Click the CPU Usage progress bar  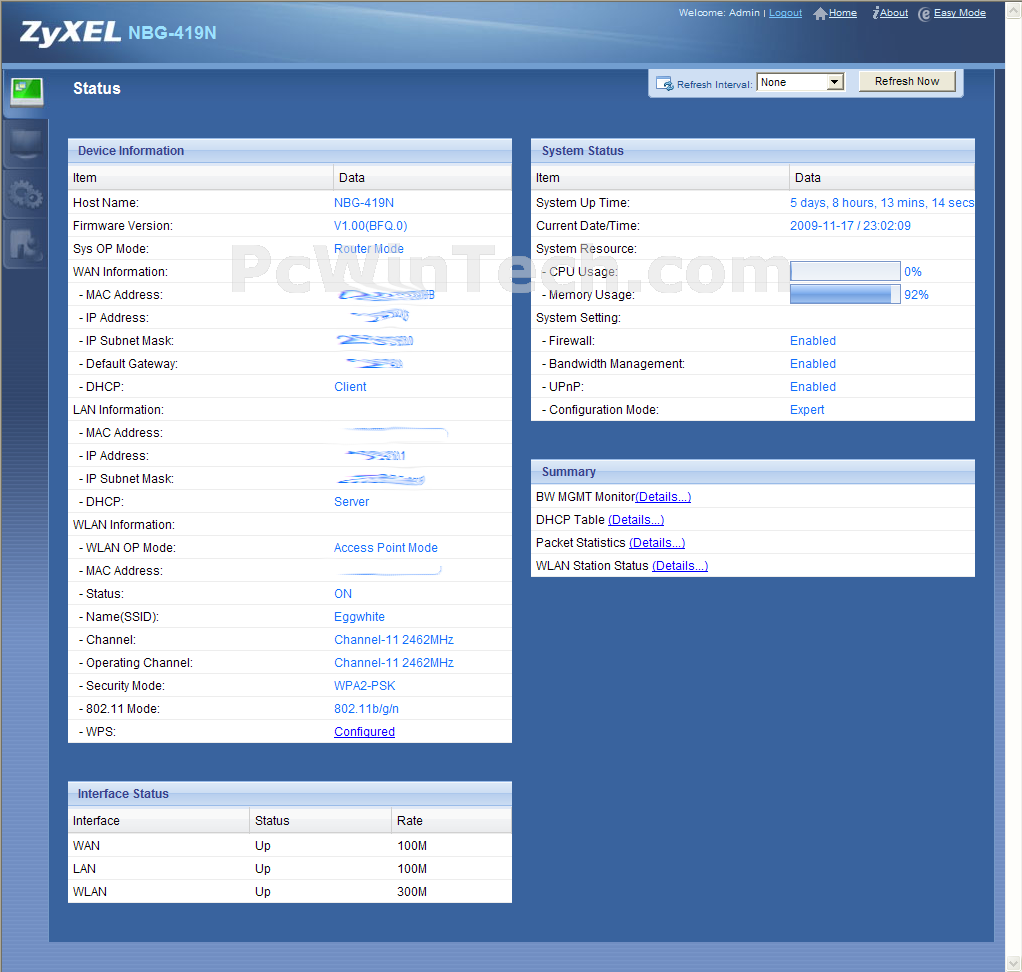coord(845,271)
